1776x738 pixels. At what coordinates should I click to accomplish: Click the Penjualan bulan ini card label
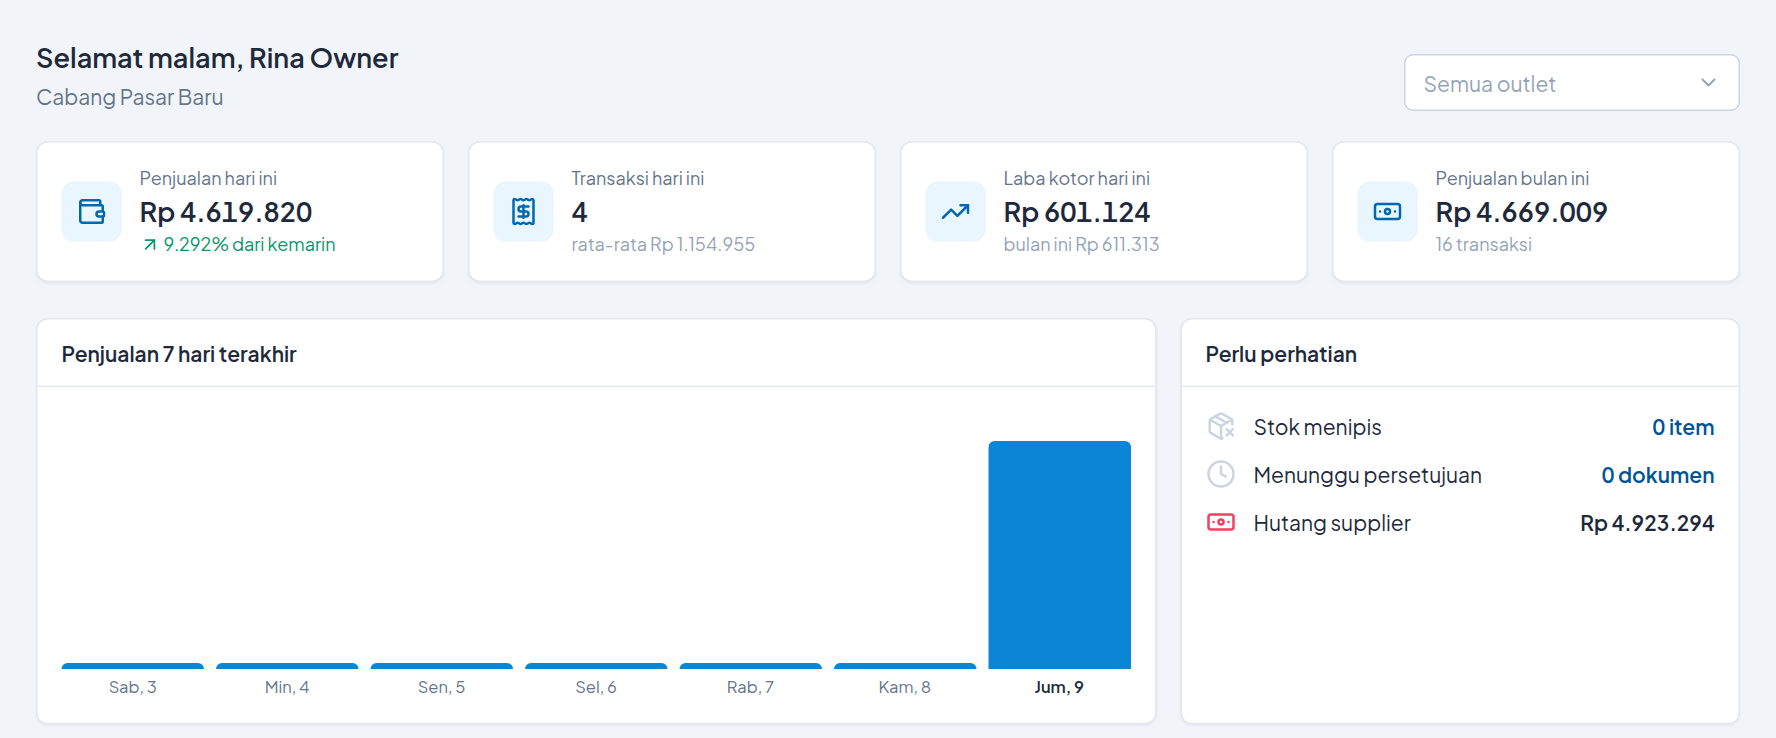(1512, 178)
